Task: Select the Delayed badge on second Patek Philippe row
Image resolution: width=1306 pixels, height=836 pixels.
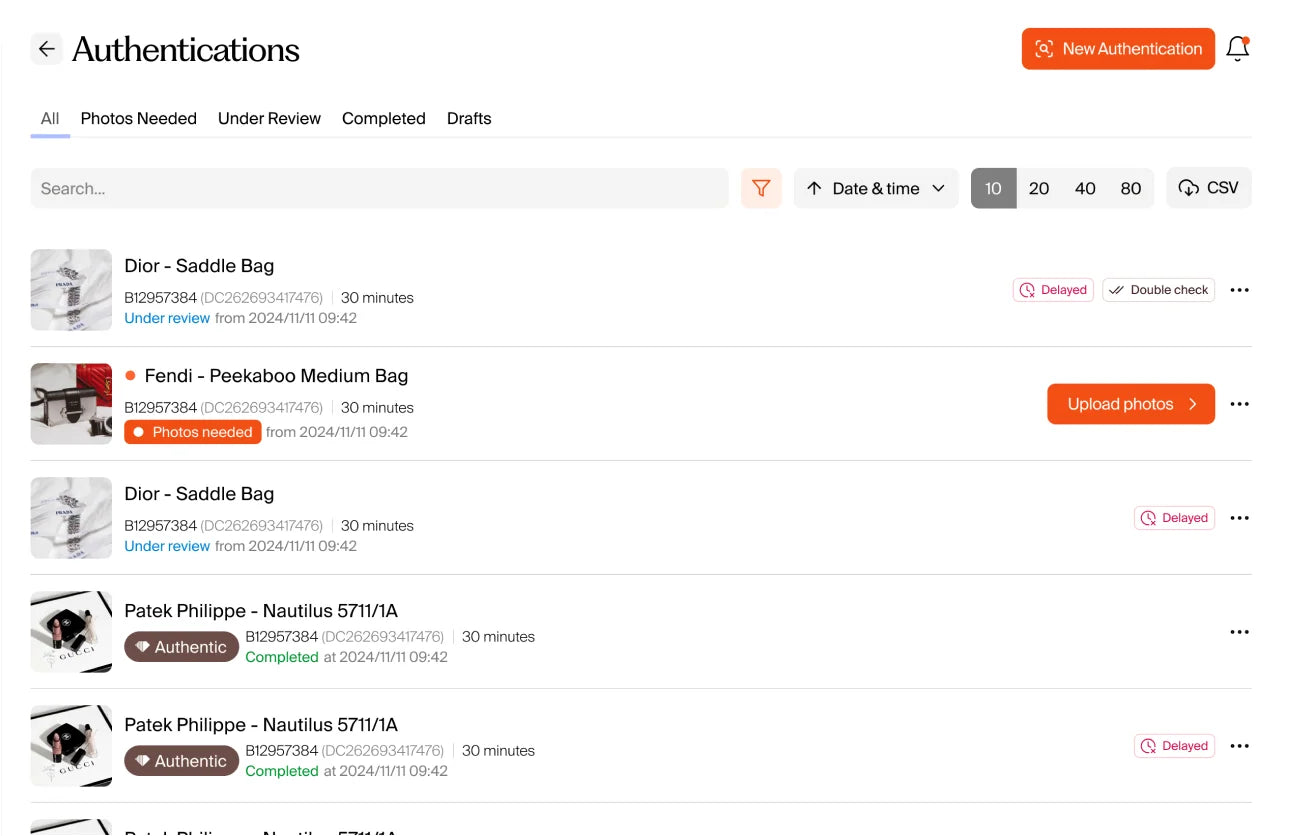Action: point(1174,746)
